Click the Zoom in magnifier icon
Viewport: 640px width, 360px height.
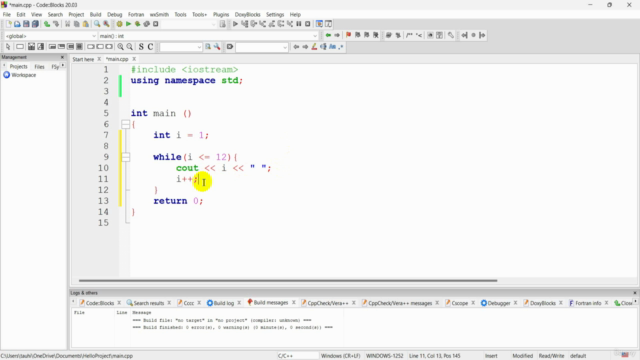click(120, 47)
